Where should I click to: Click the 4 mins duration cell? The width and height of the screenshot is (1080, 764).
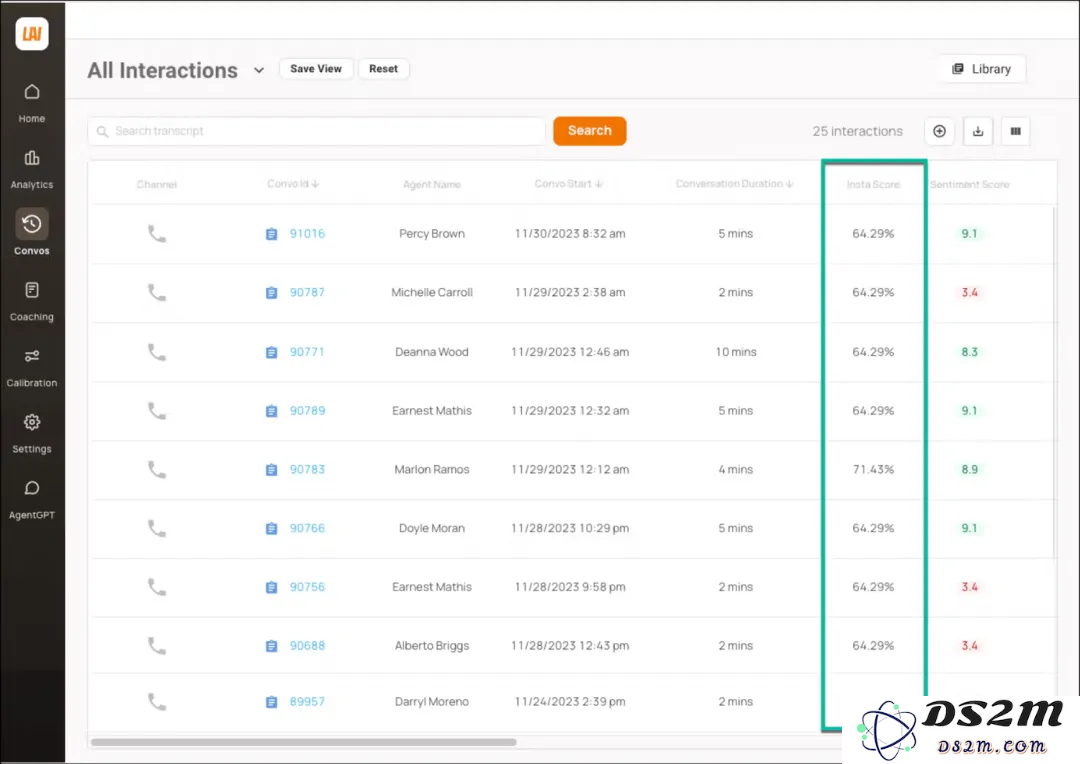click(736, 470)
